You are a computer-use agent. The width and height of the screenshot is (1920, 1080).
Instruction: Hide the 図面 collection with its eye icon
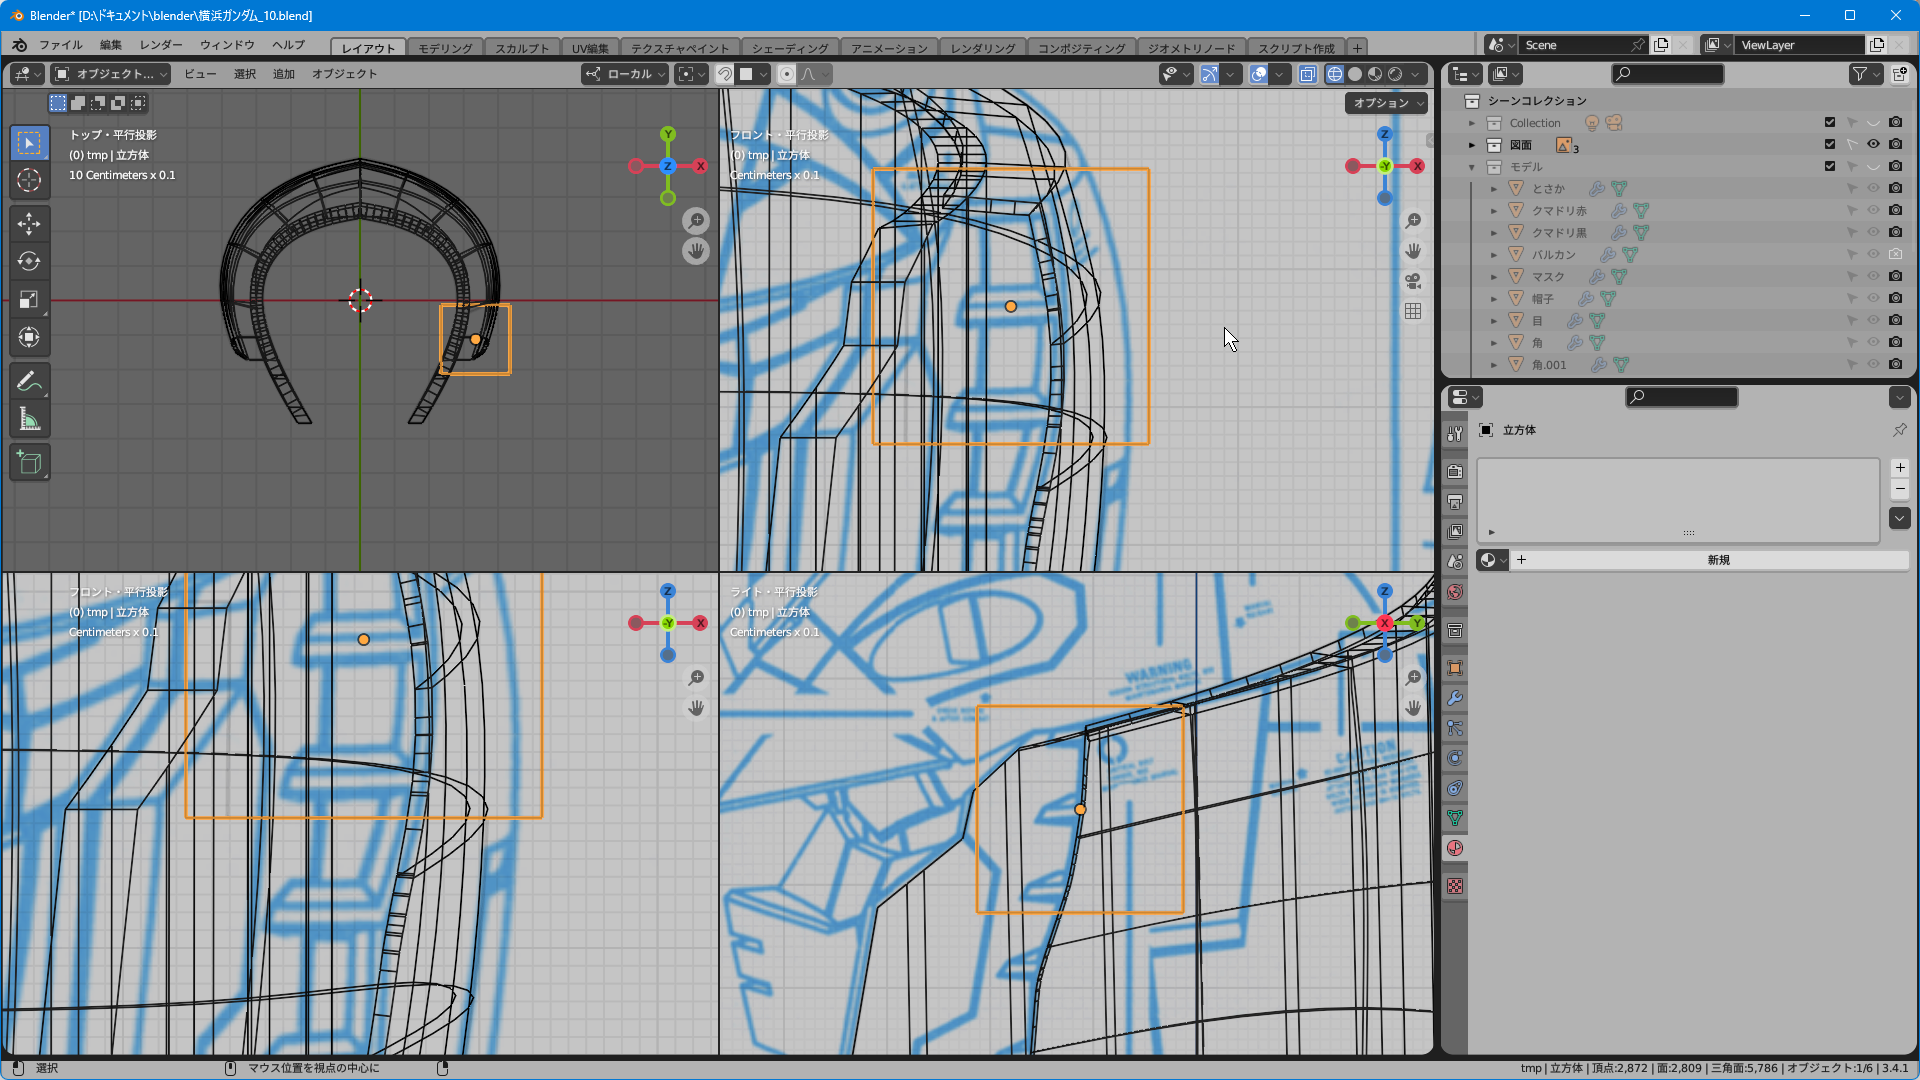pyautogui.click(x=1873, y=145)
